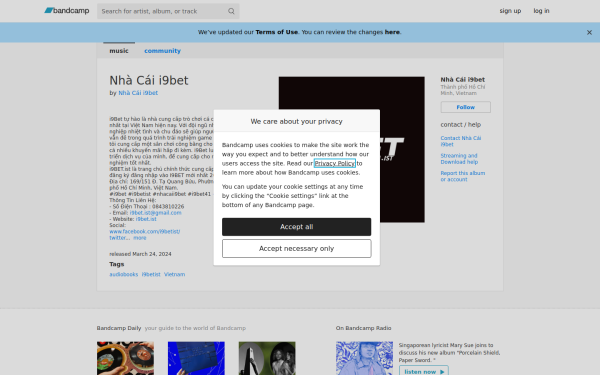Viewport: 600px width, 375px height.
Task: Open the Bandcamp logo home link
Action: click(67, 11)
